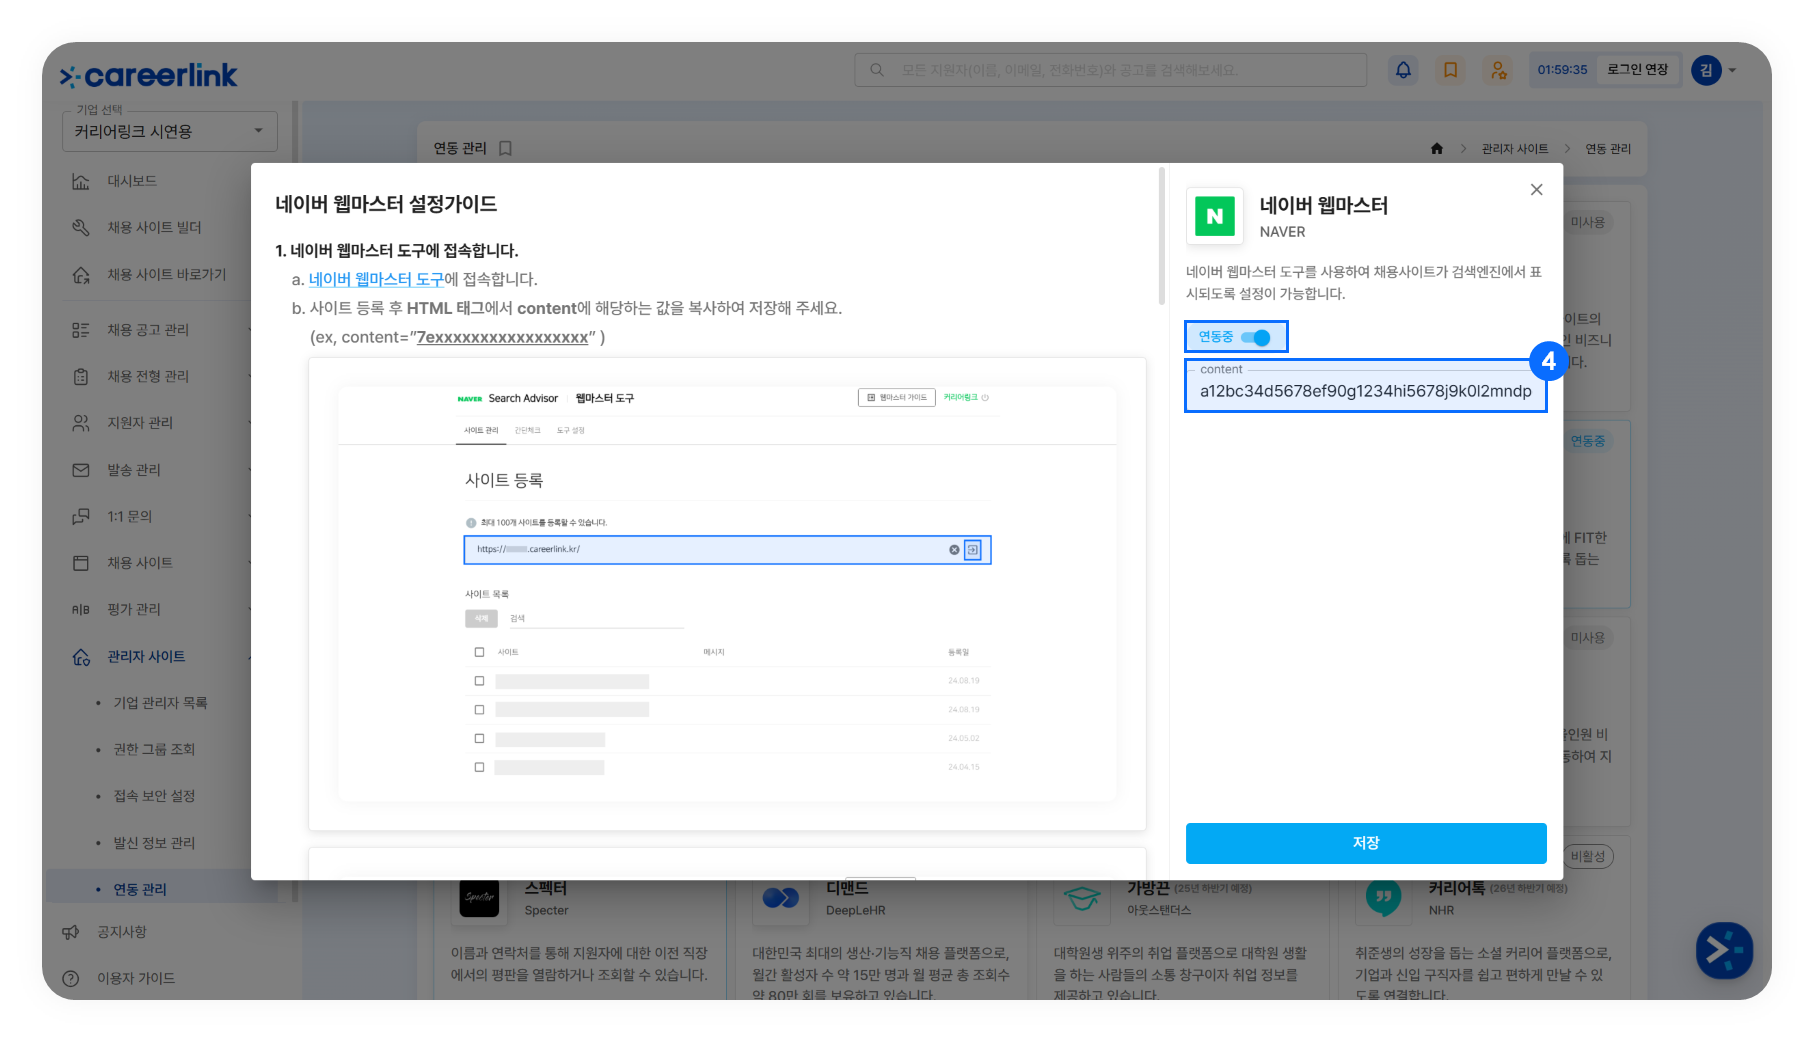Click the 디맨드 DeepLeHR logo
1814x1042 pixels.
[x=781, y=897]
